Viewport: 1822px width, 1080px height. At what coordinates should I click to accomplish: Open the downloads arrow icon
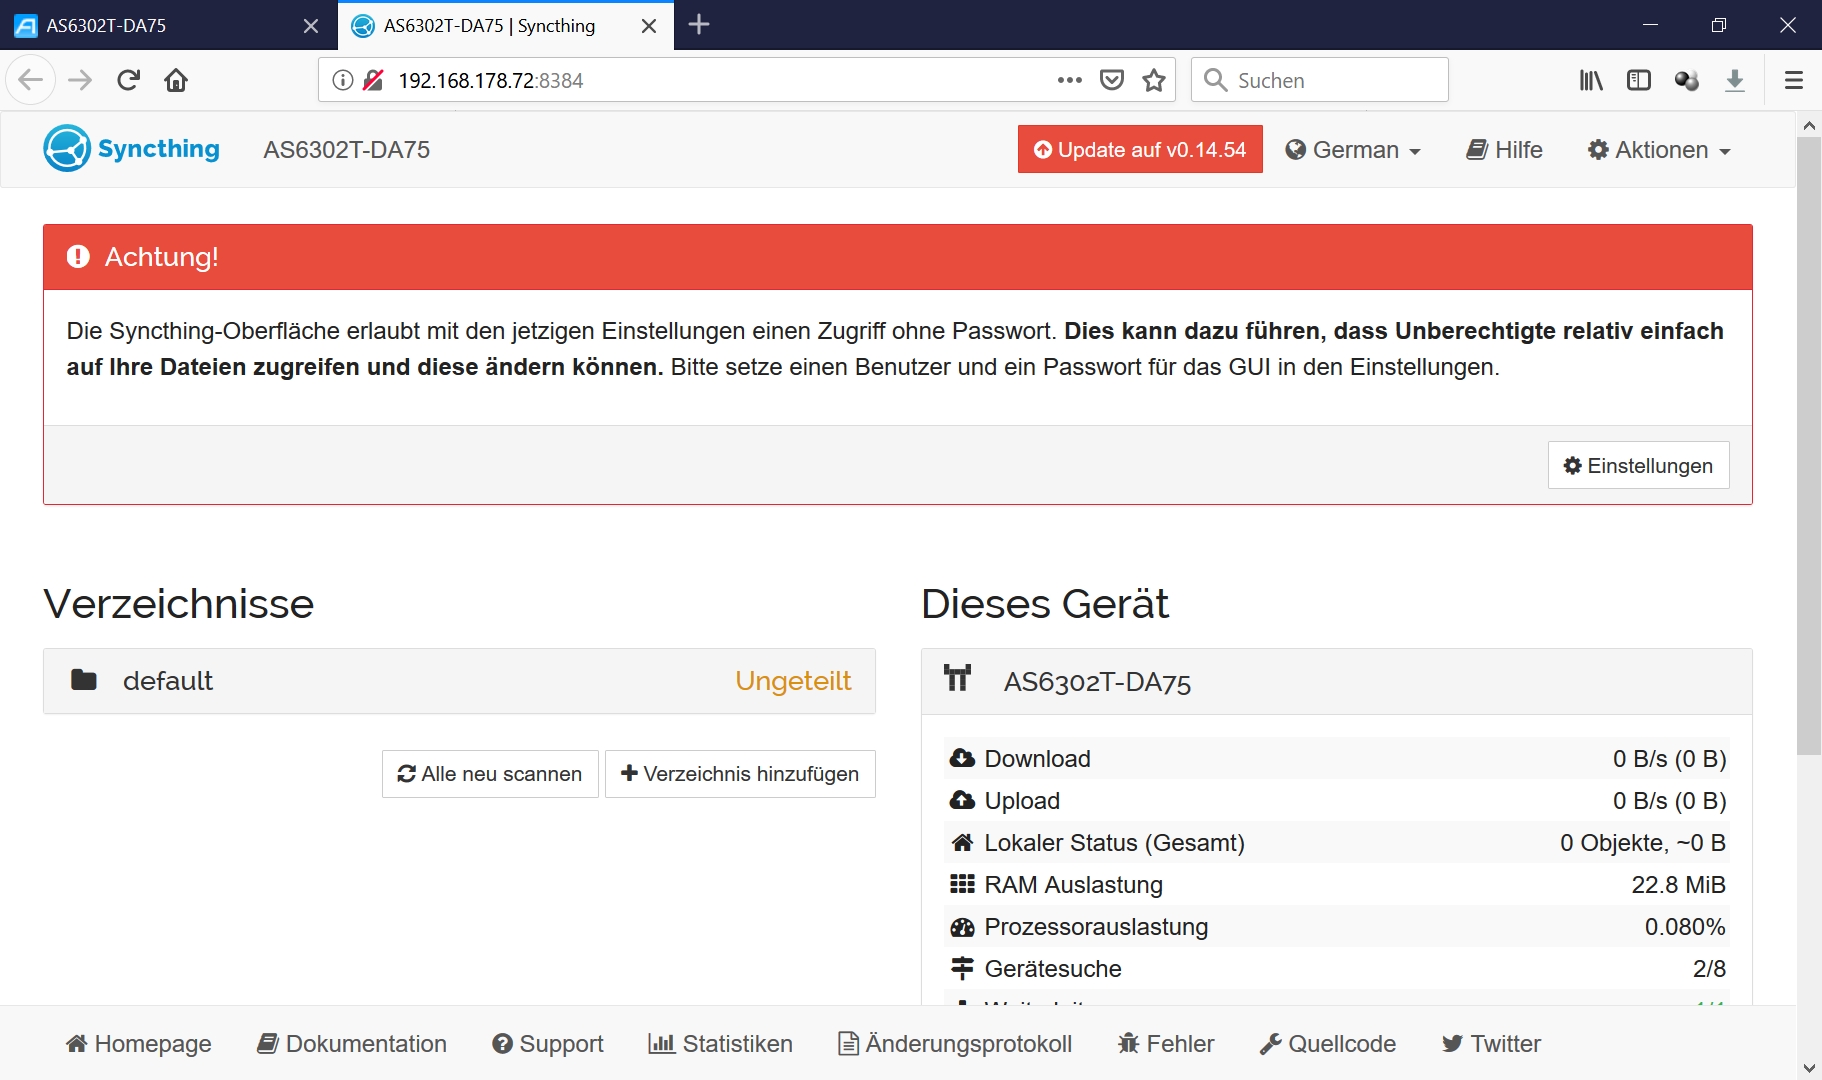[1735, 80]
